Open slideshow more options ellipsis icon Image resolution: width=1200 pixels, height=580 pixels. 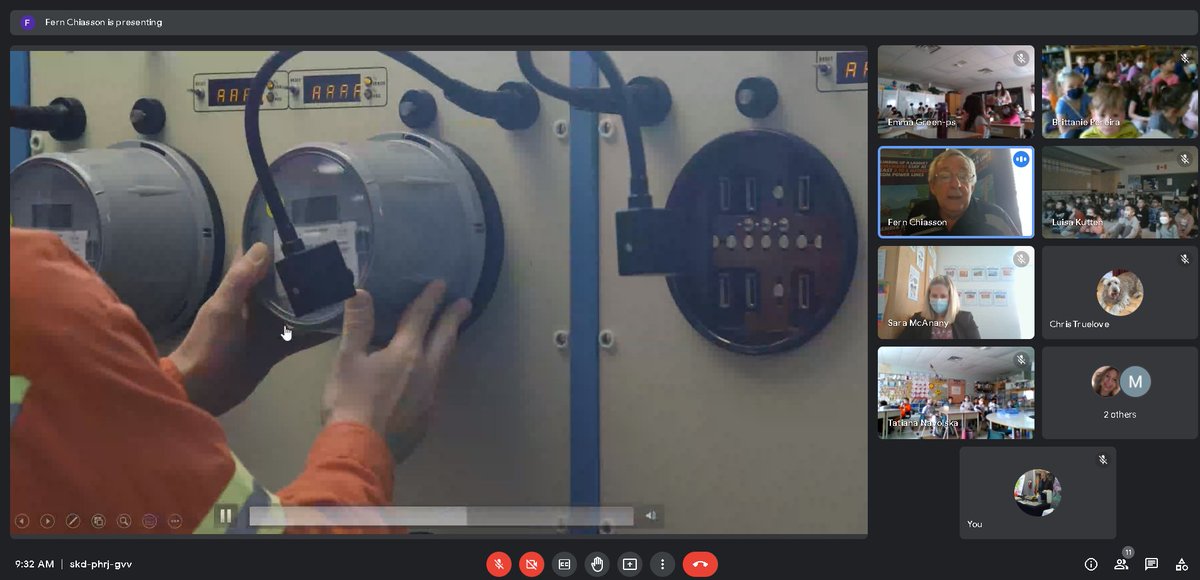point(175,521)
